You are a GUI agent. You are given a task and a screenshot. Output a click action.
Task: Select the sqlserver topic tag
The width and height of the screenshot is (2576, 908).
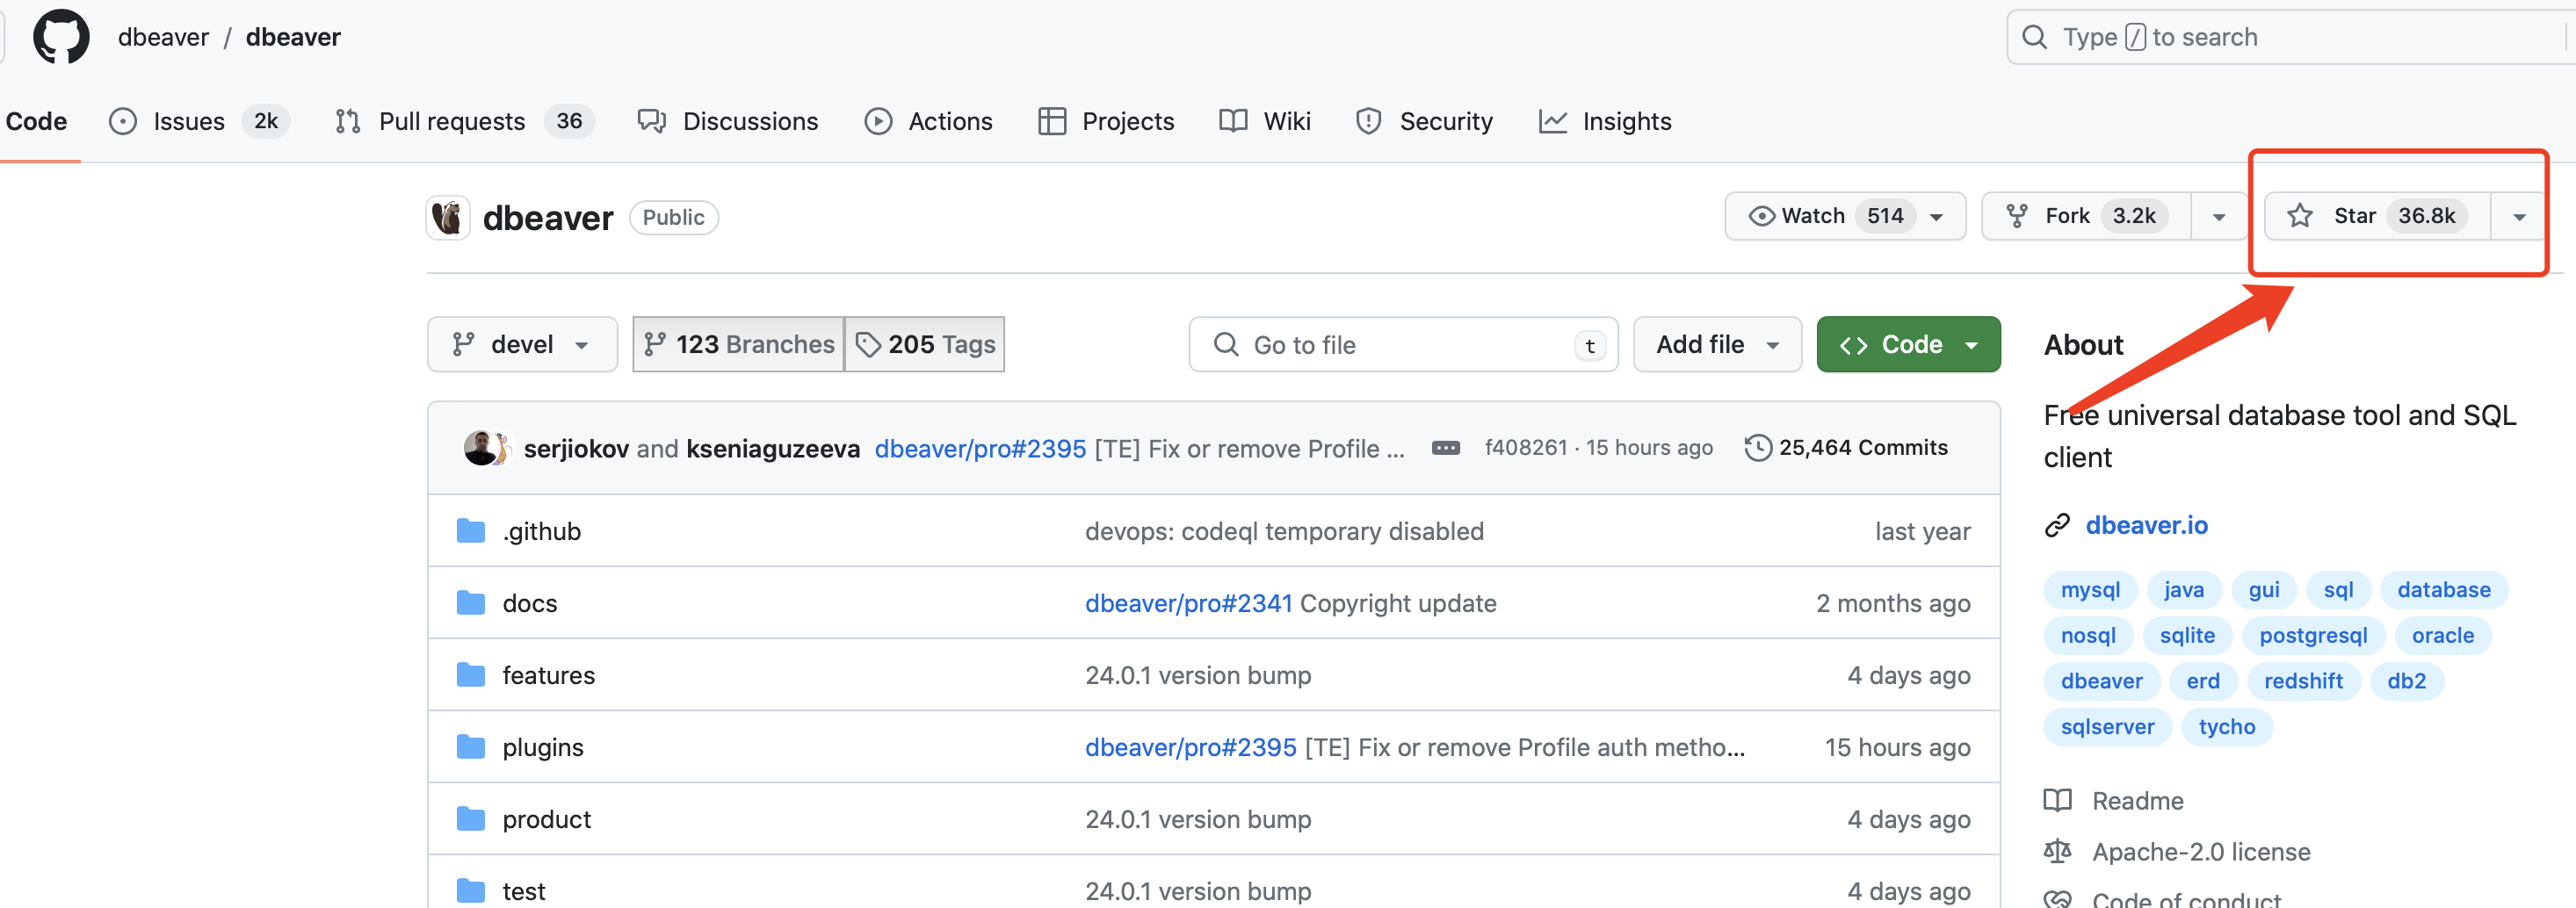(2107, 727)
